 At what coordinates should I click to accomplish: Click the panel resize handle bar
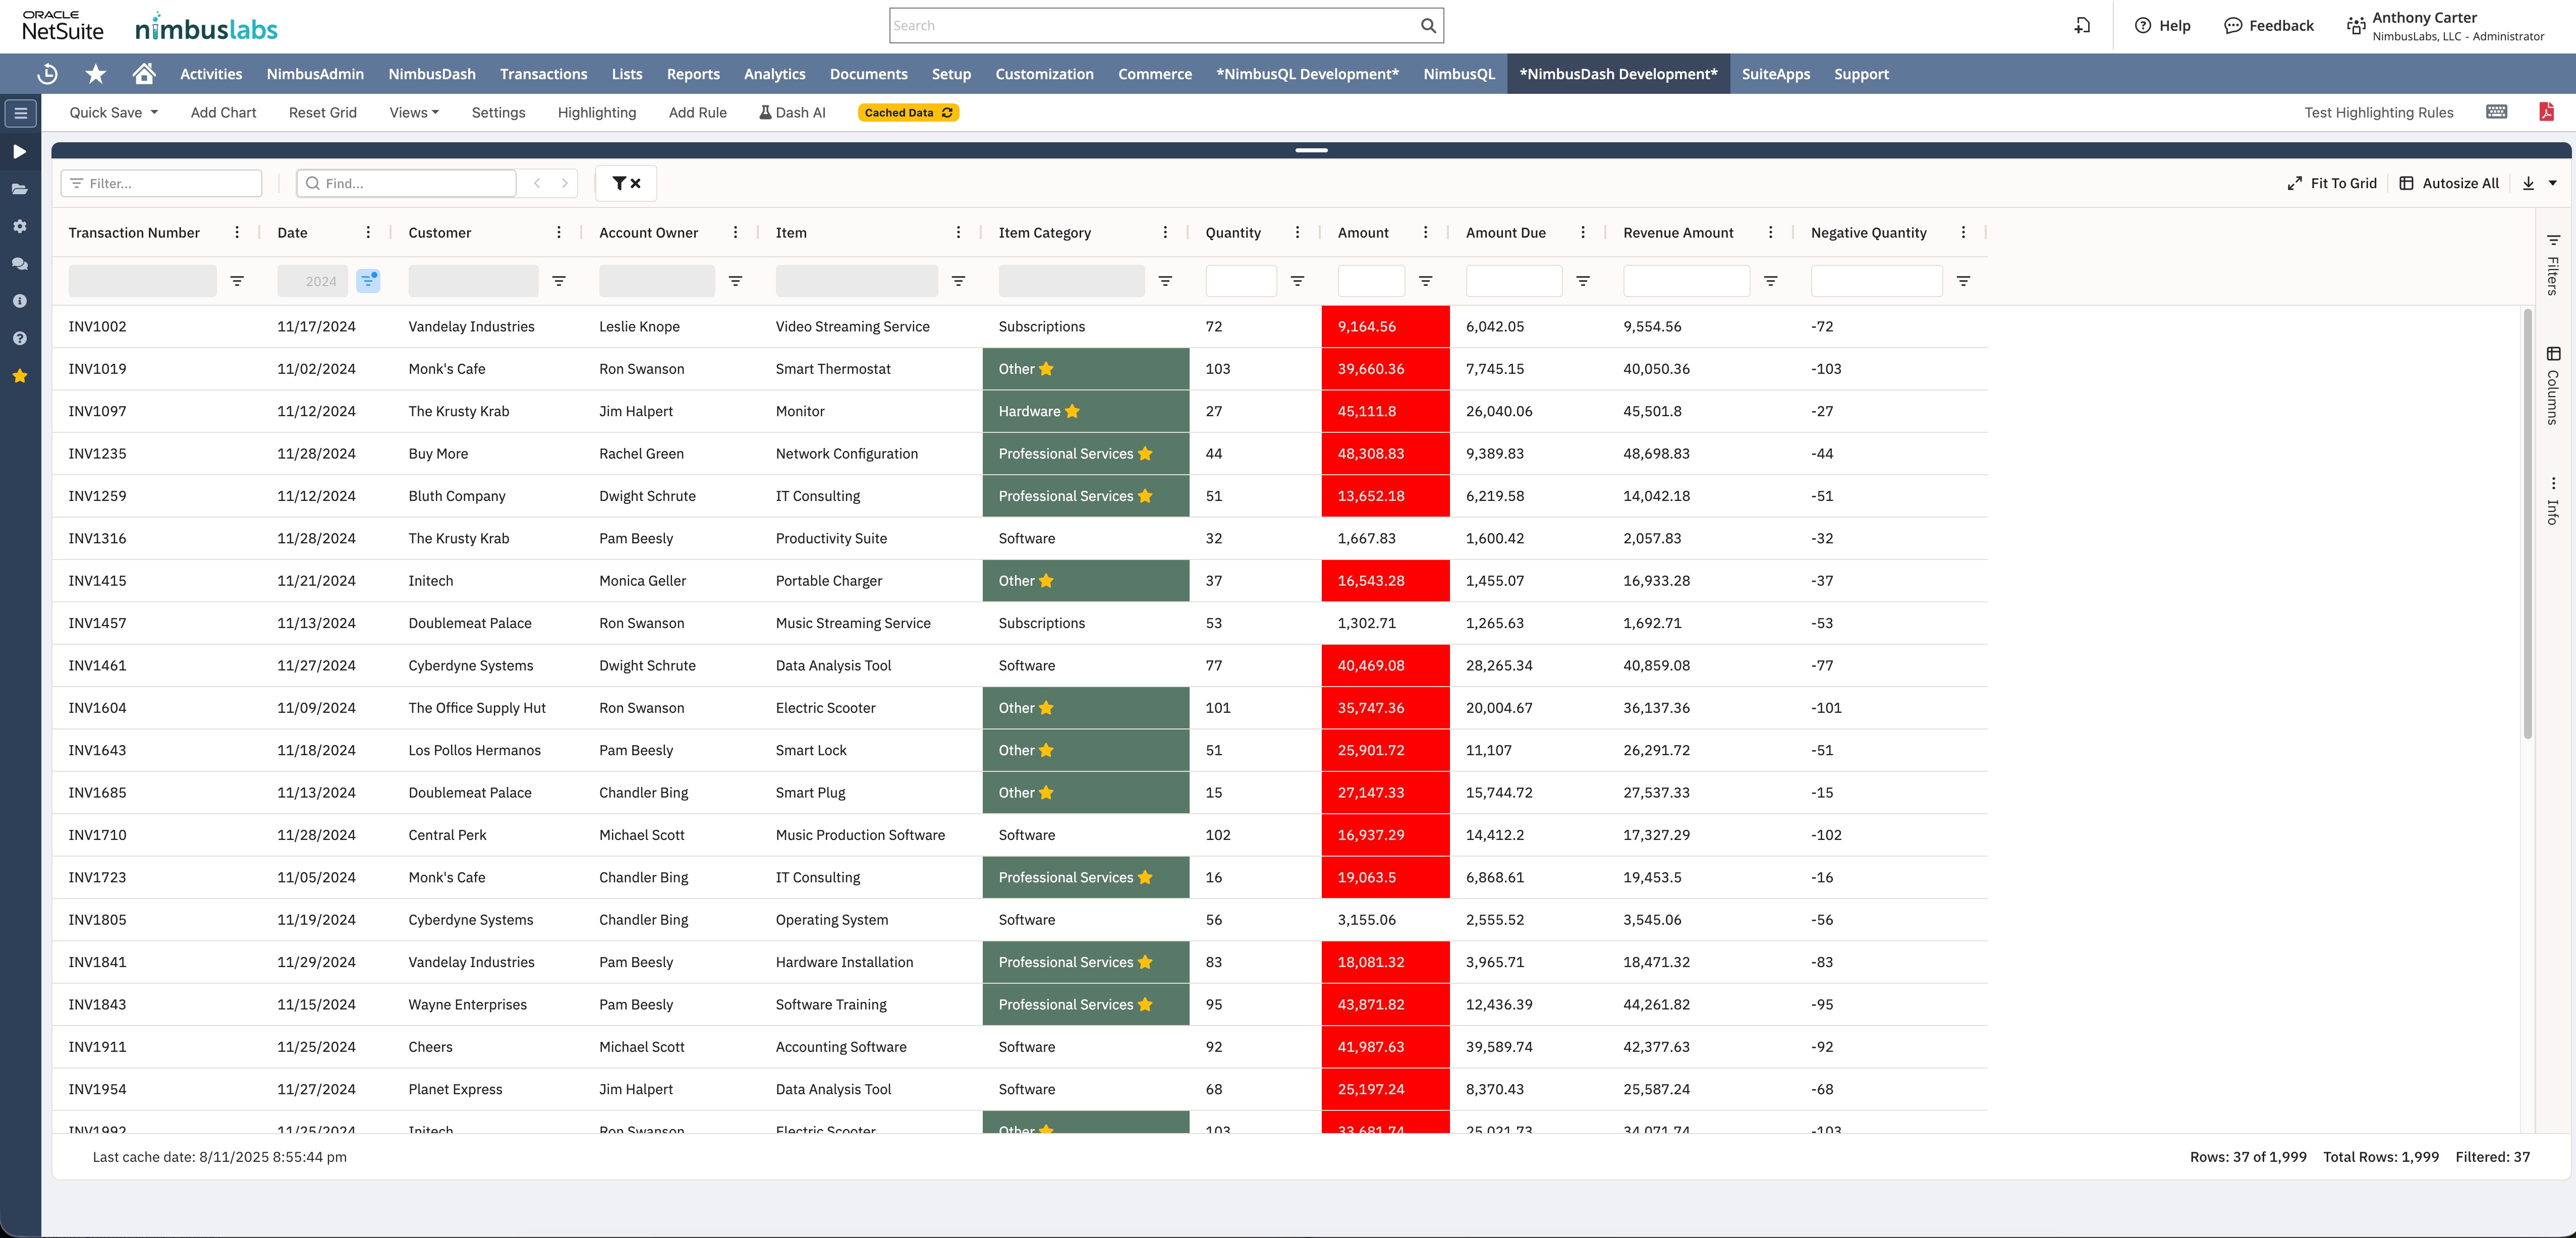click(1311, 150)
